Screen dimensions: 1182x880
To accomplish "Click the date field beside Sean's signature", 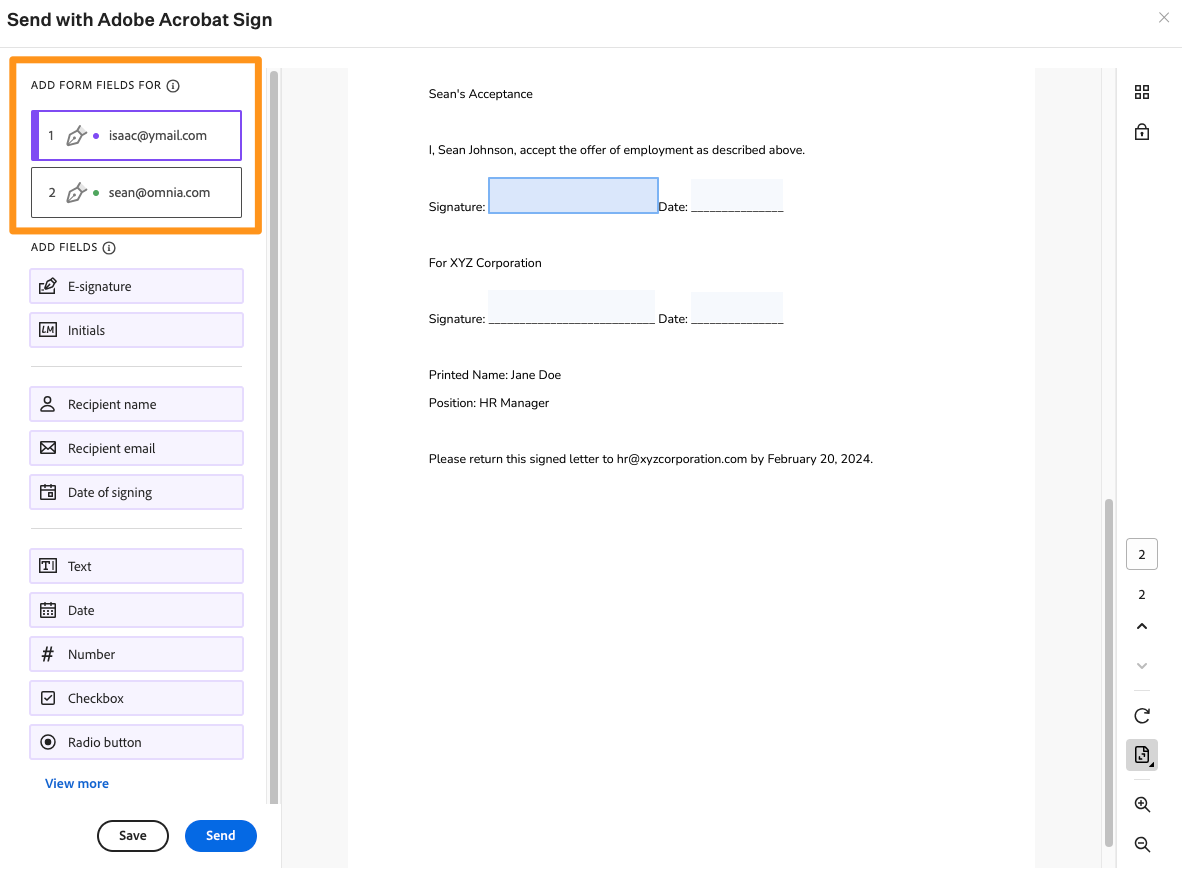I will coord(736,195).
